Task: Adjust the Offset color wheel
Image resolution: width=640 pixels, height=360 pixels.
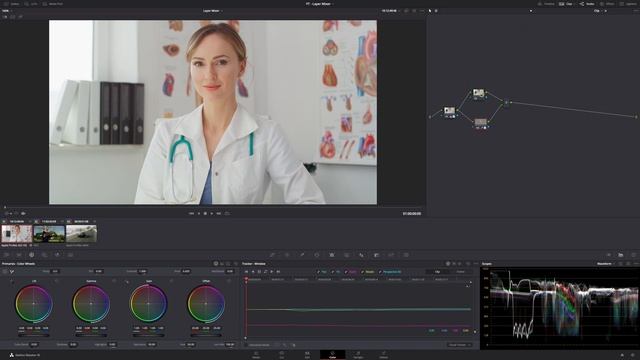Action: pos(206,304)
